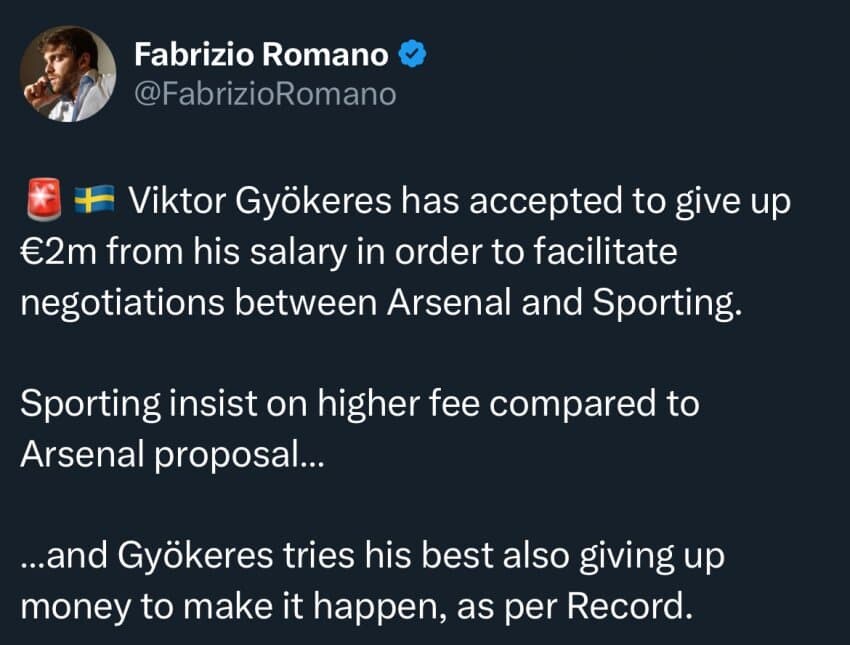Click the "€2m" amount in the tweet
Image resolution: width=850 pixels, height=645 pixels.
coord(58,252)
